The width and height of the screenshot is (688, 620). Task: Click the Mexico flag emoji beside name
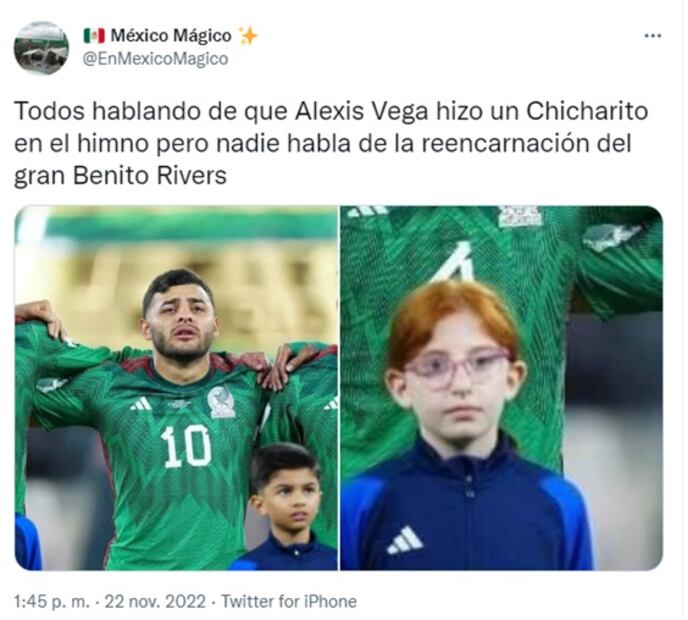[94, 36]
